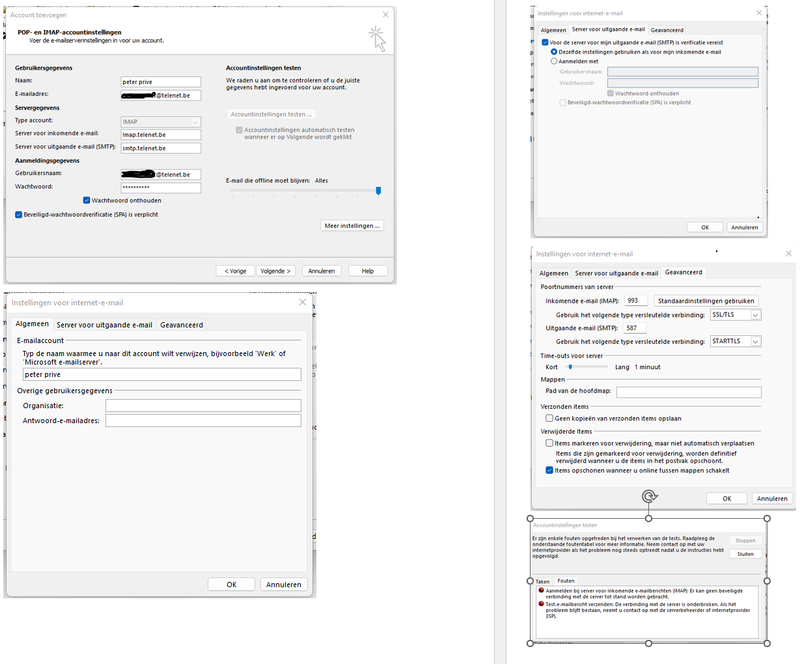
Task: Switch to the Fouten tab
Action: [566, 581]
